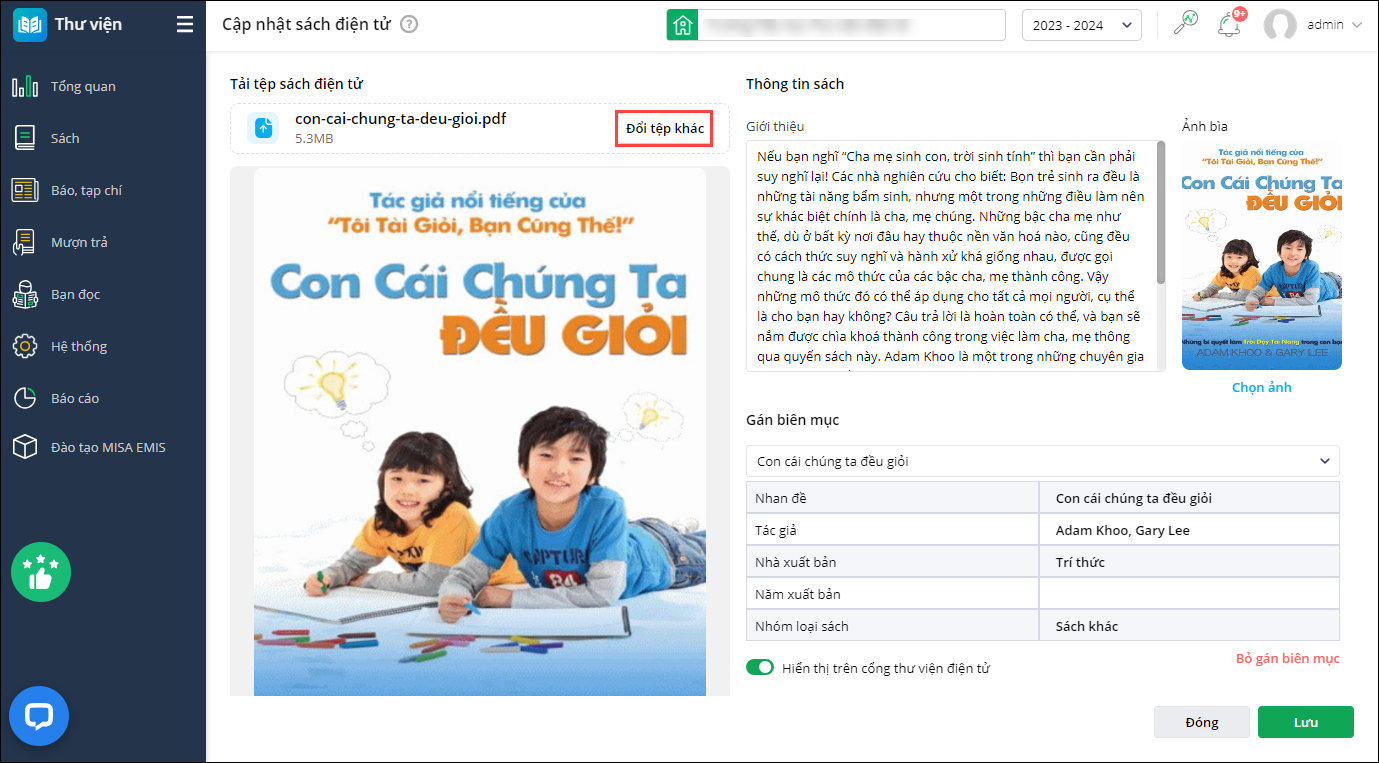Image resolution: width=1379 pixels, height=763 pixels.
Task: Toggle display on digital library portal switch
Action: click(x=761, y=667)
